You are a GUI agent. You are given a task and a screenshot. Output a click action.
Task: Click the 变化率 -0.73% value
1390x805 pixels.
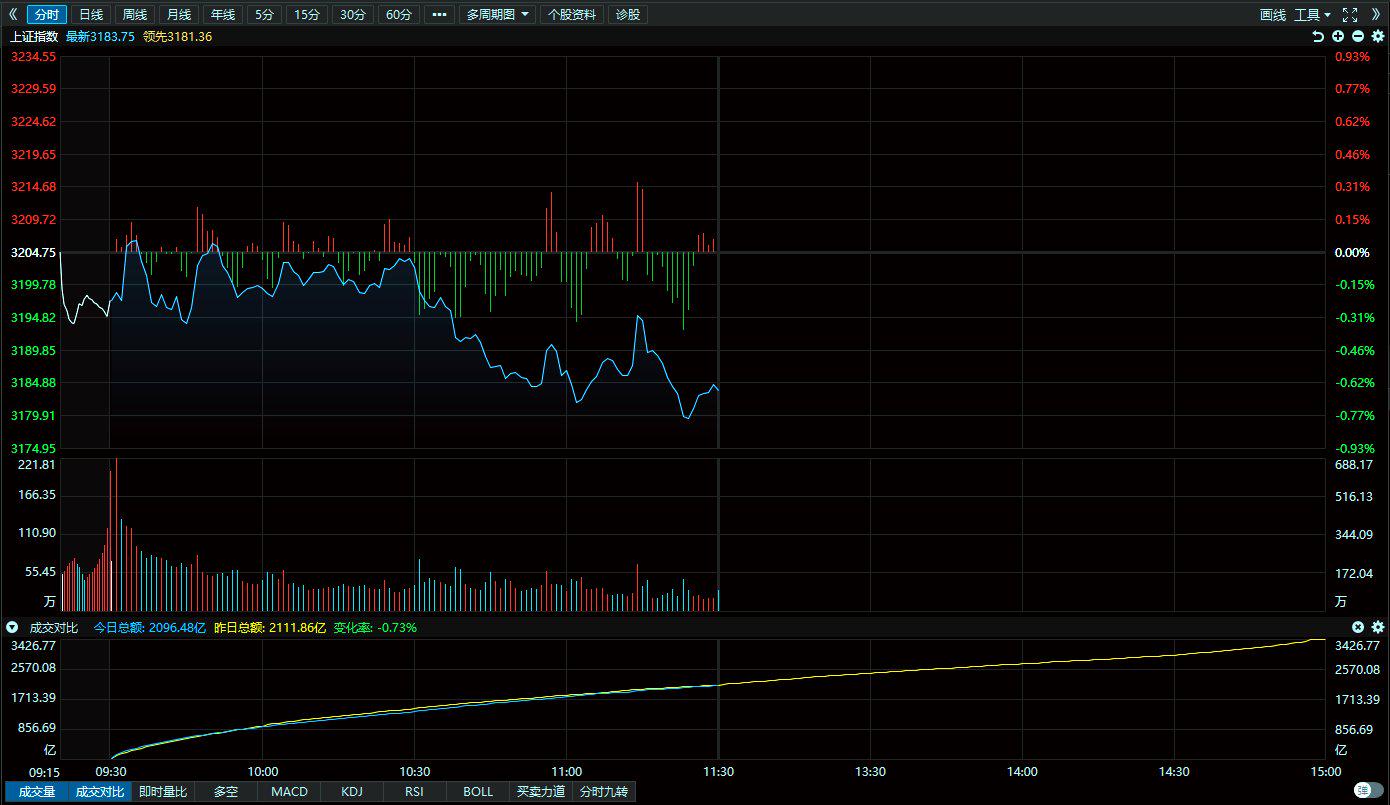pyautogui.click(x=375, y=627)
